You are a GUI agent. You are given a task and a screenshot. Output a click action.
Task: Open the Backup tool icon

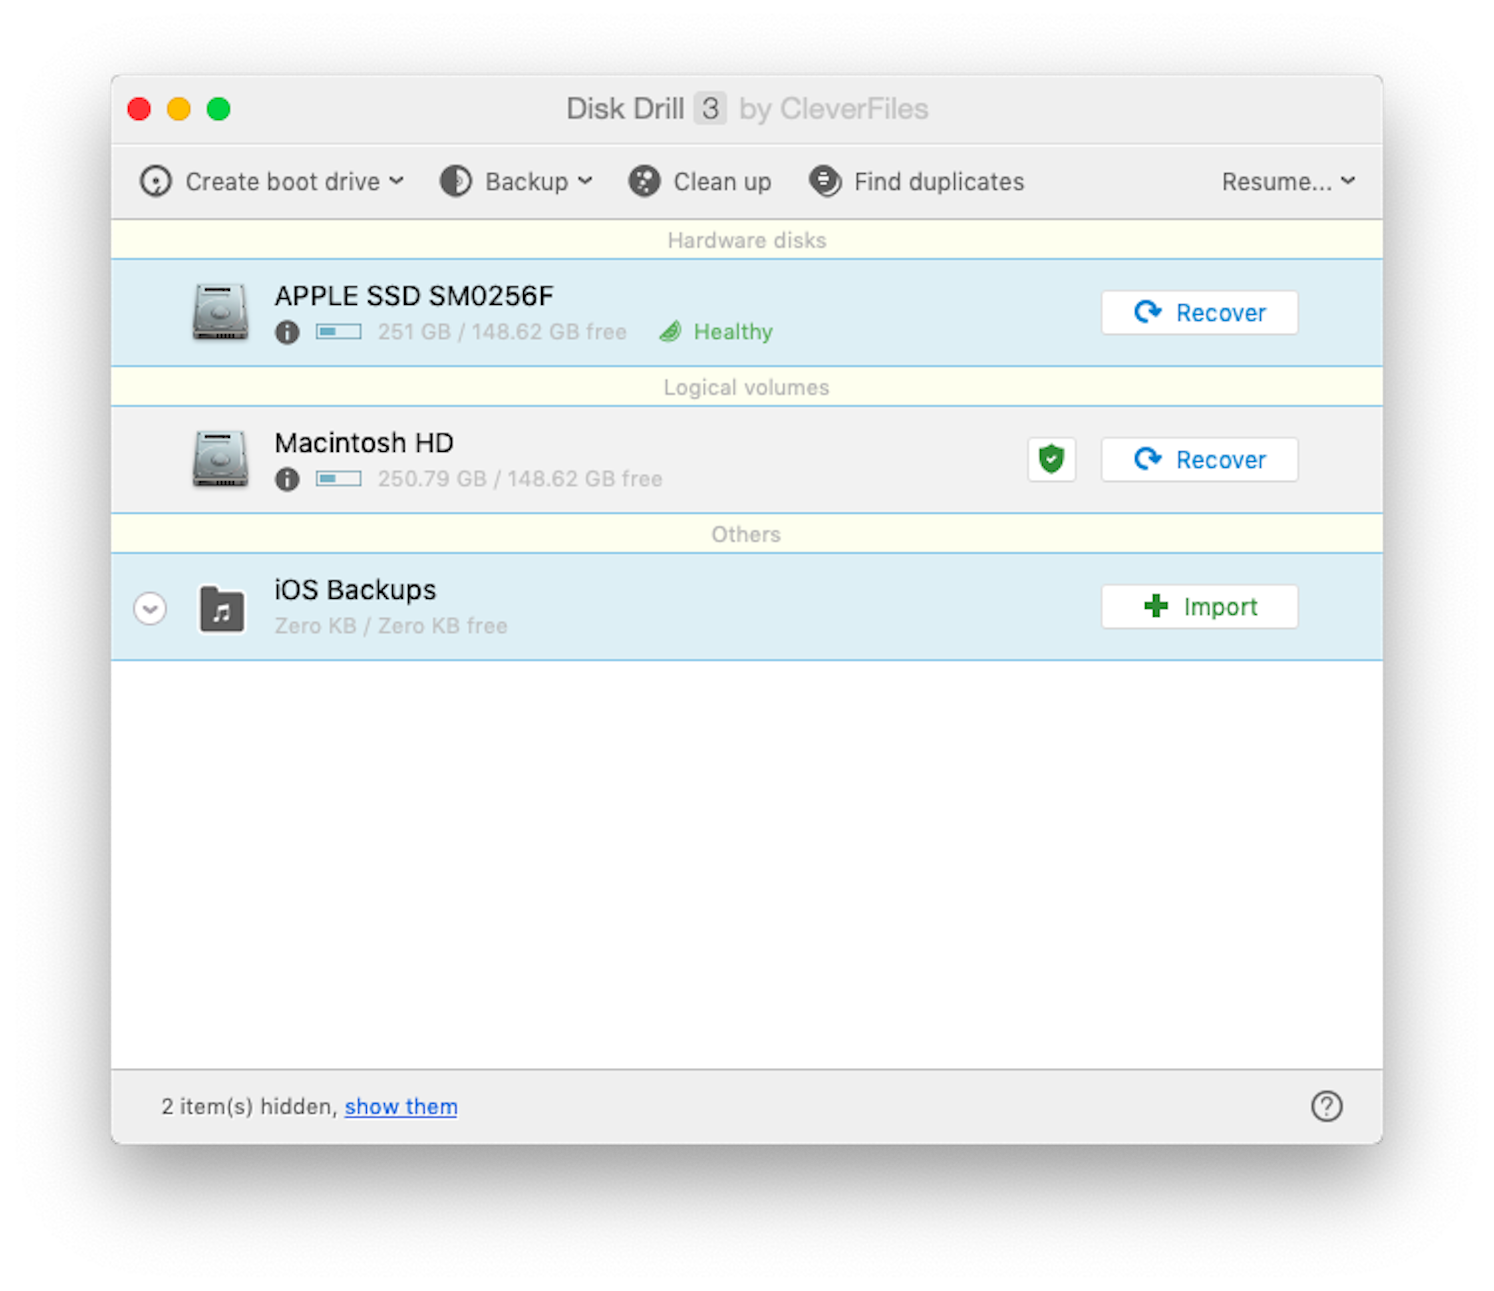(455, 181)
